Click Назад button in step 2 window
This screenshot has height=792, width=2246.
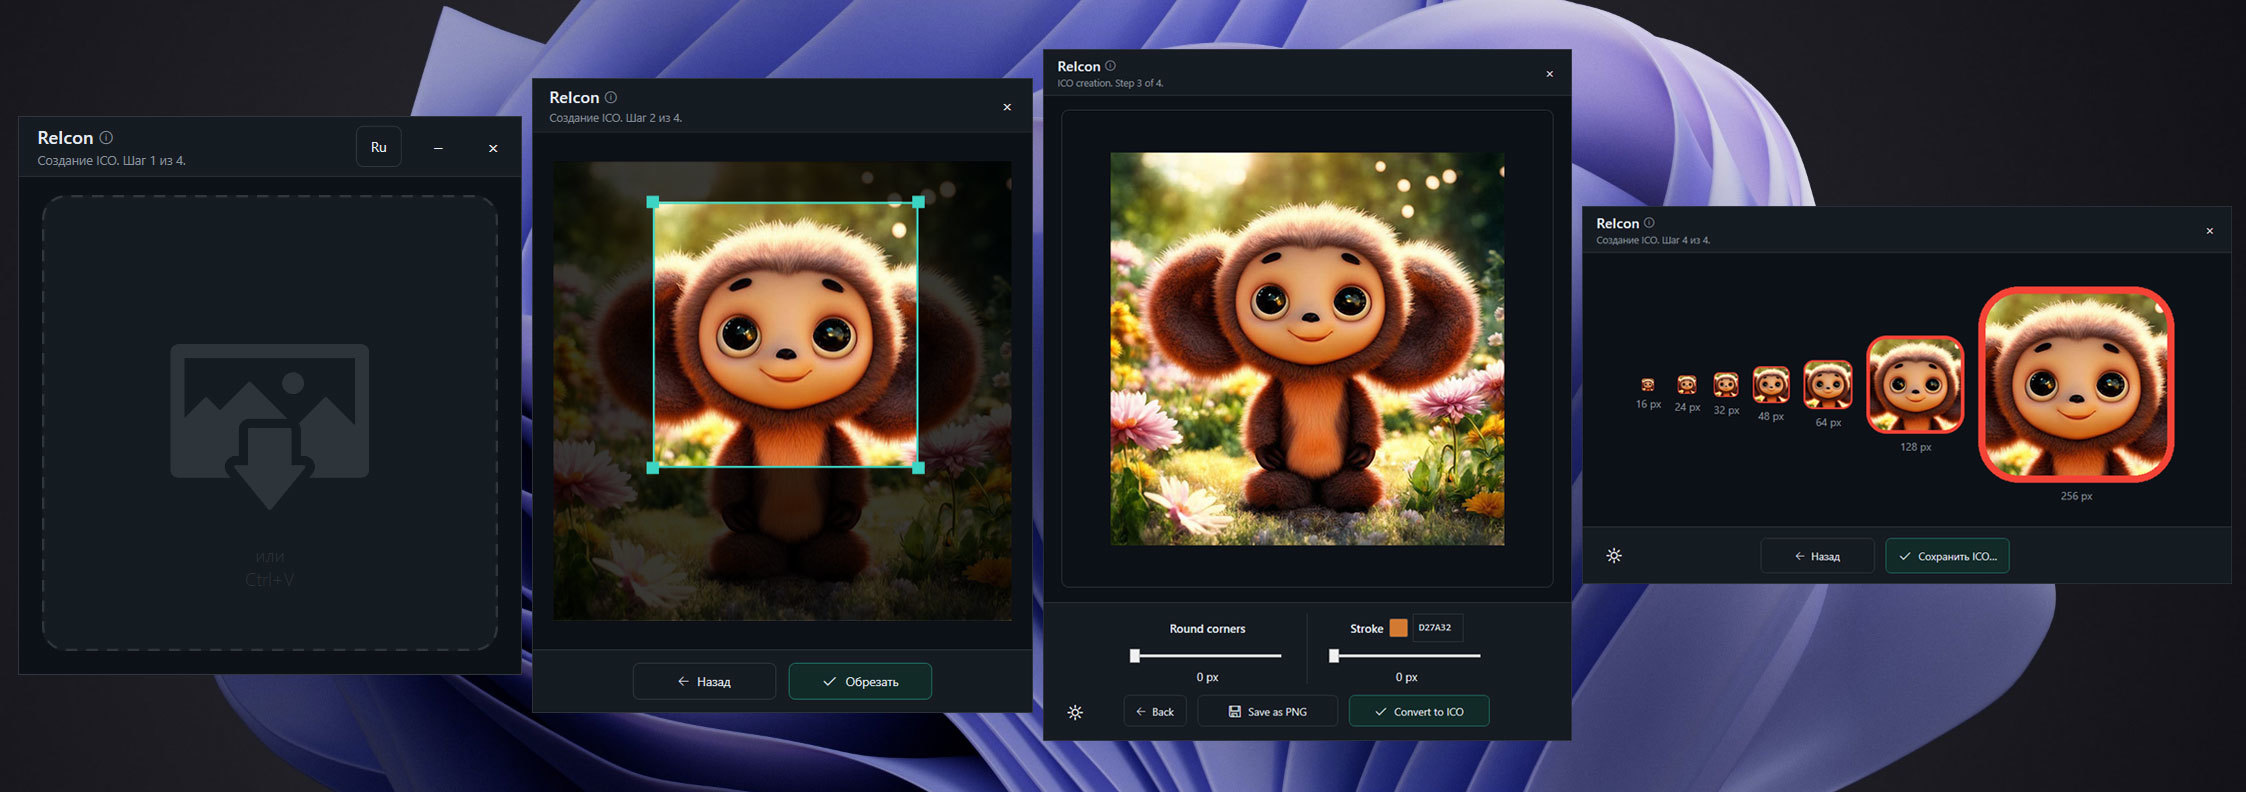pos(704,681)
